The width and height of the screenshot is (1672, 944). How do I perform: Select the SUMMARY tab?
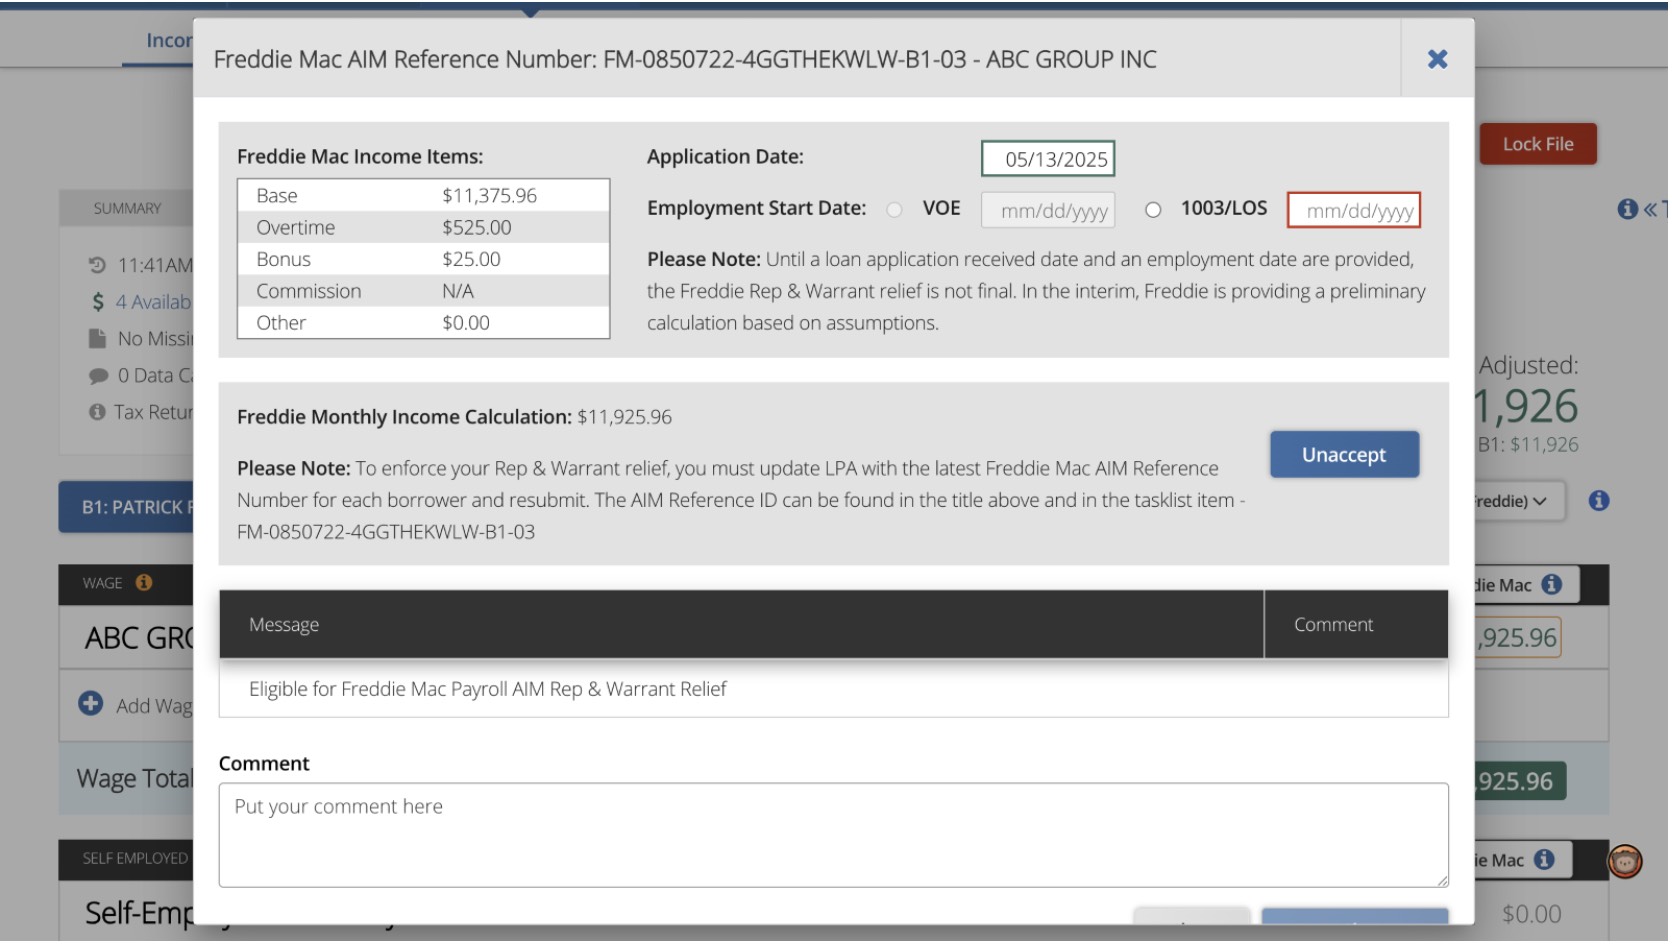point(127,209)
